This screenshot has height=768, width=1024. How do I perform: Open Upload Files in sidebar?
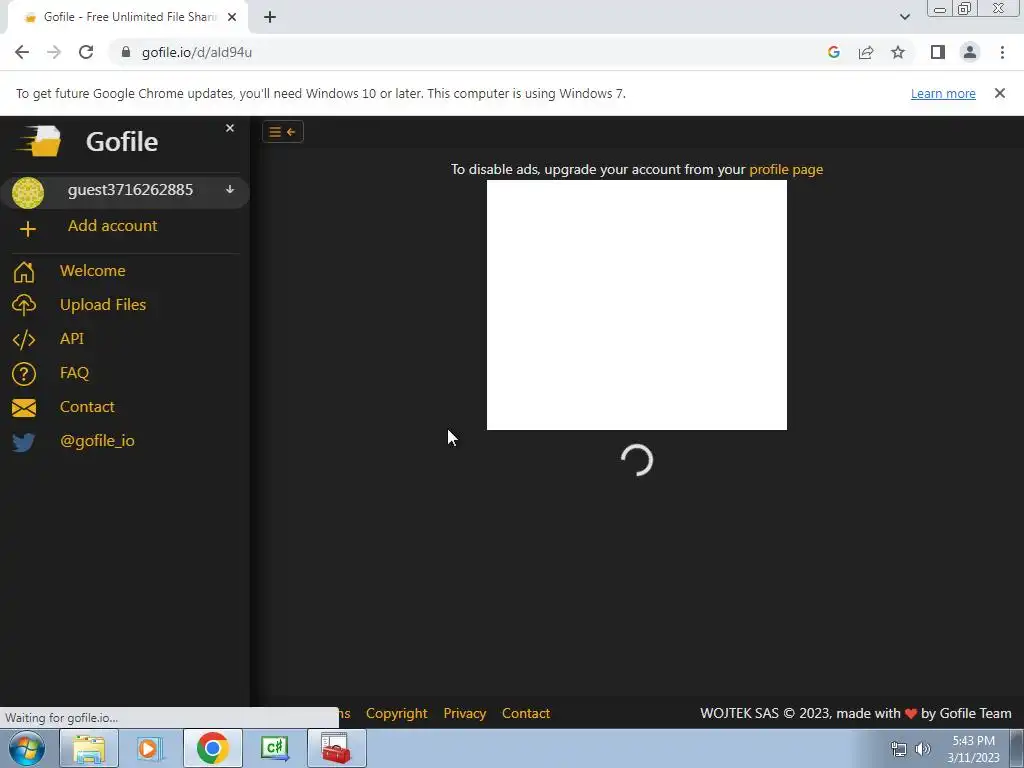[103, 304]
